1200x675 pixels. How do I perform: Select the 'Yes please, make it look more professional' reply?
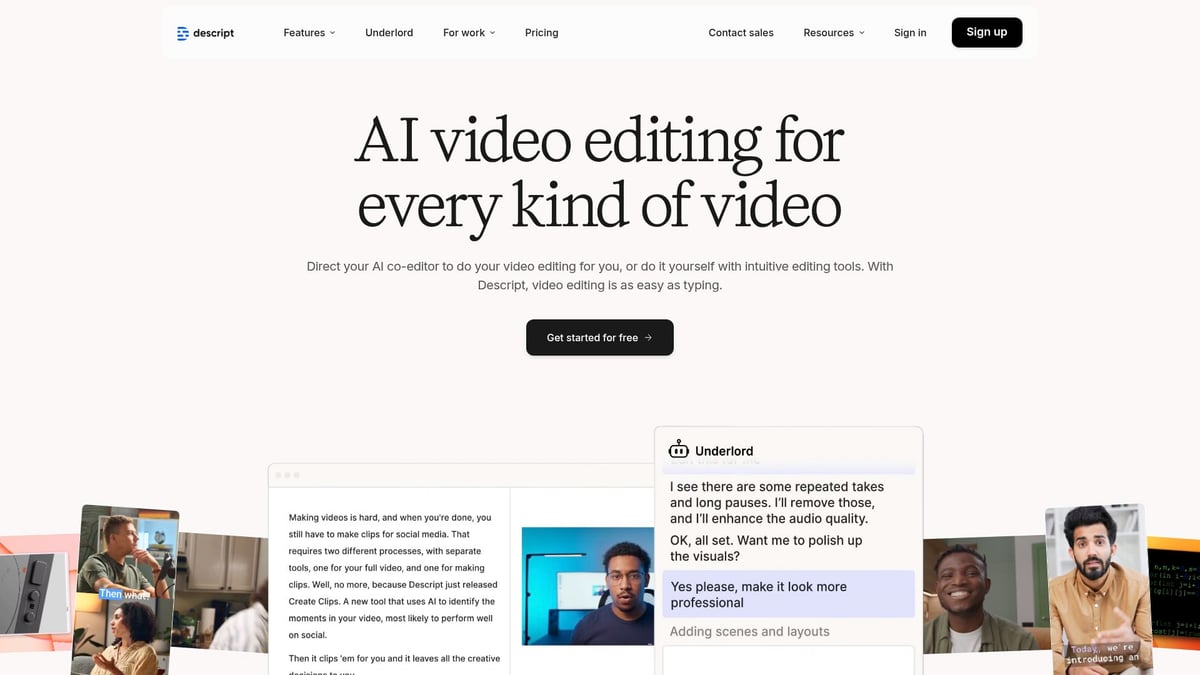coord(788,594)
